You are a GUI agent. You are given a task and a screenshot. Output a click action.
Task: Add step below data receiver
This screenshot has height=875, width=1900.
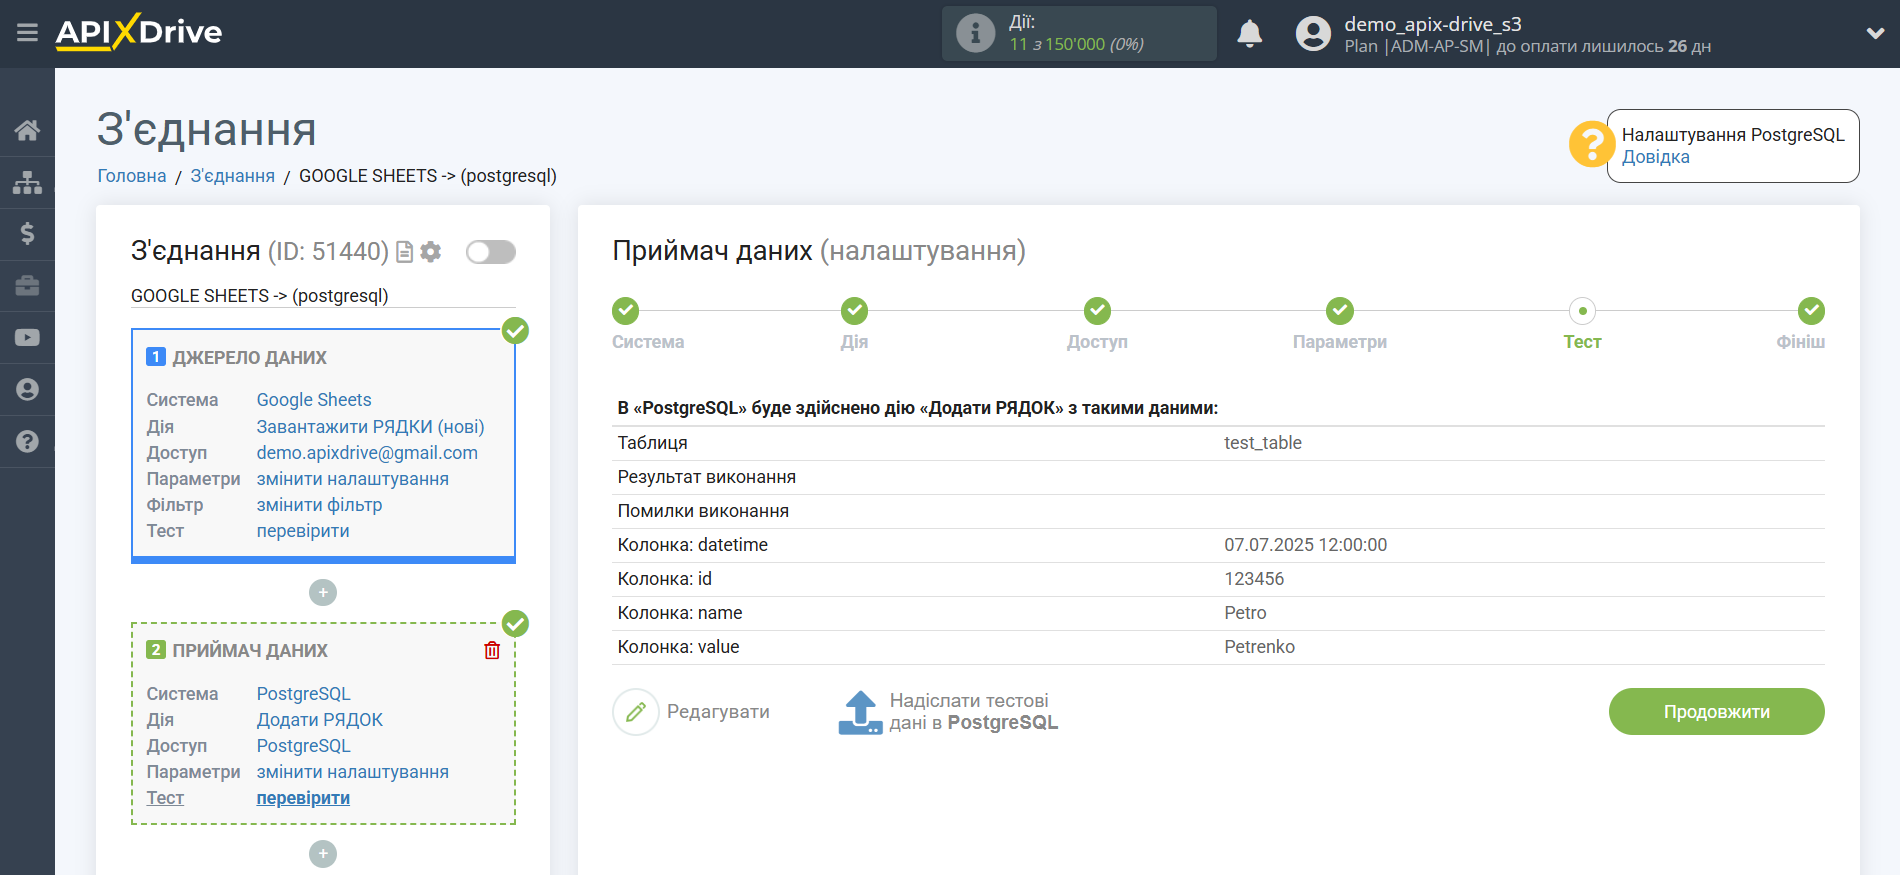coord(323,854)
